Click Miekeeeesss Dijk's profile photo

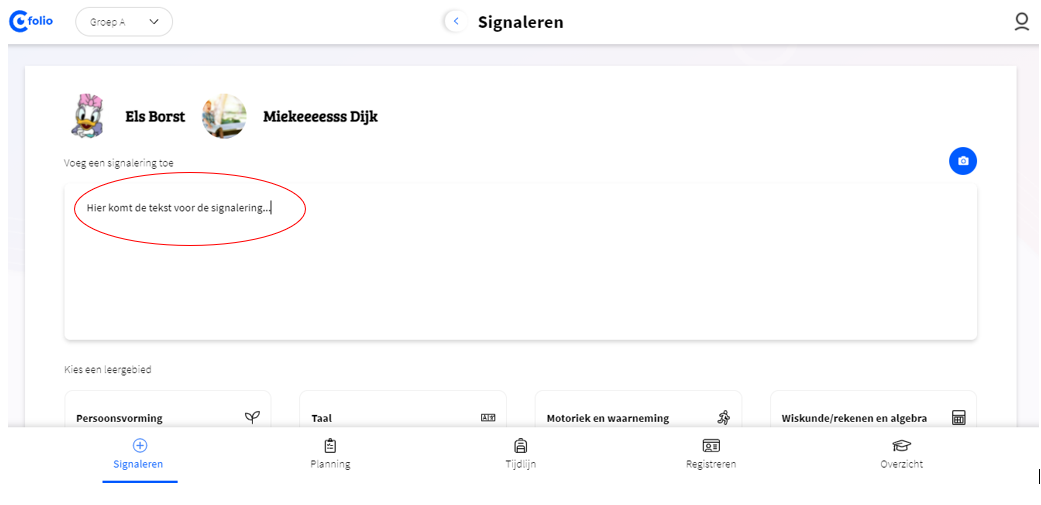224,116
